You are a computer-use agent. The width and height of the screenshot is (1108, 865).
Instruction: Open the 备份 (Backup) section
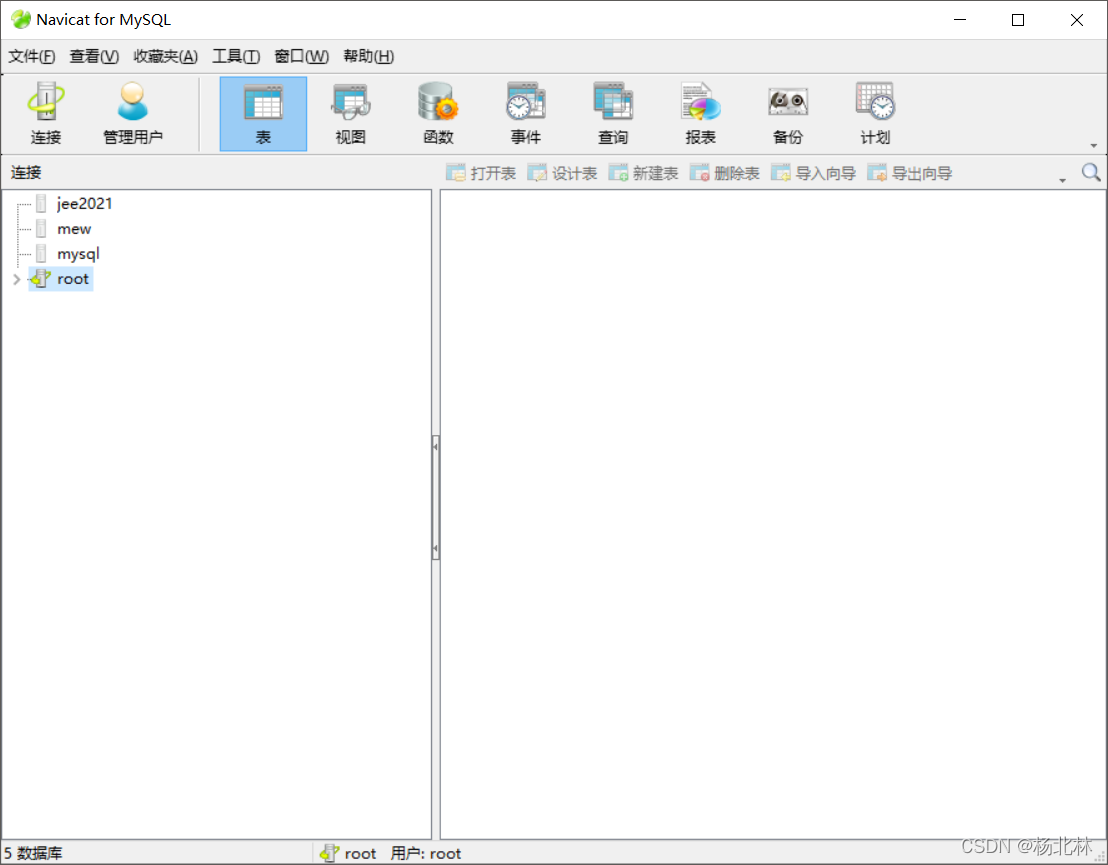(x=788, y=114)
